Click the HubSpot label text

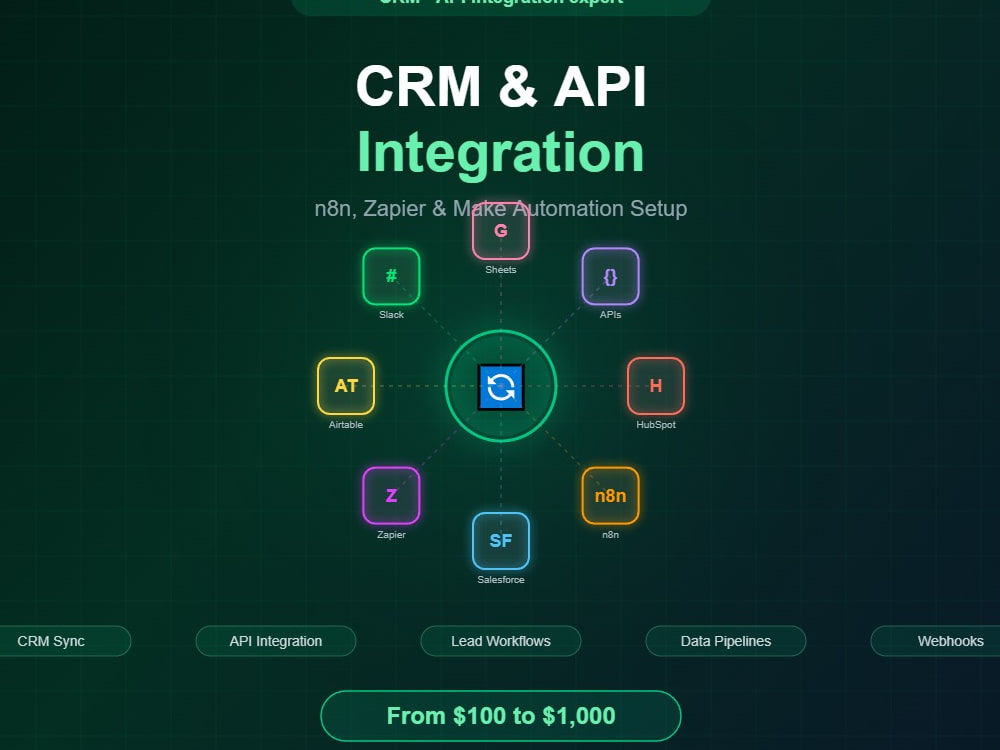(656, 425)
